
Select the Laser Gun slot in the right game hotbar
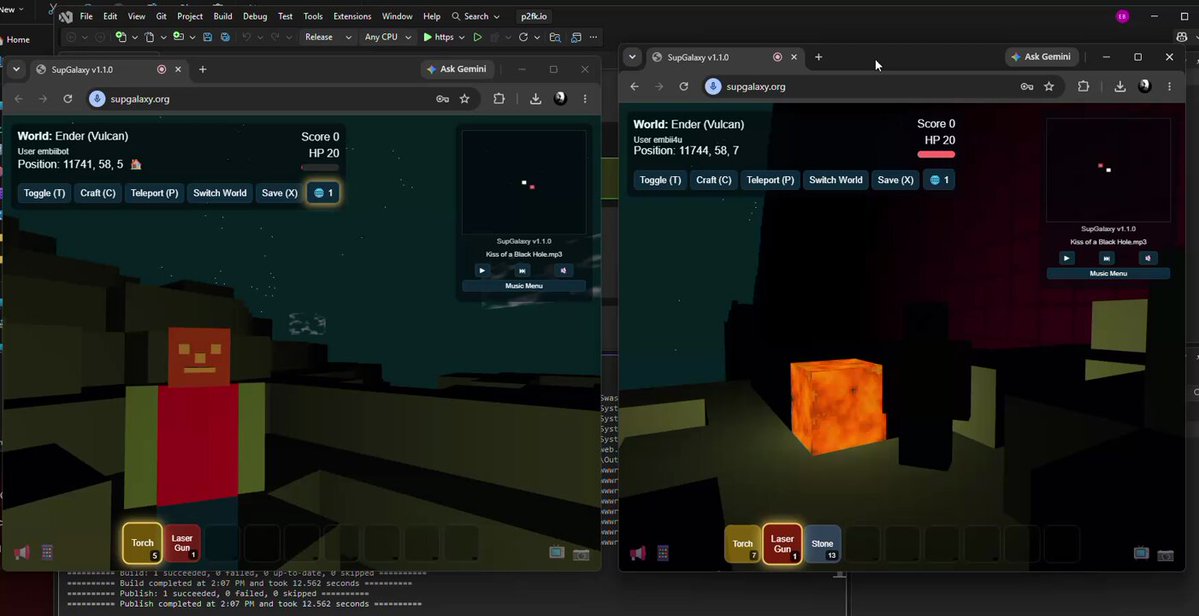[x=782, y=544]
